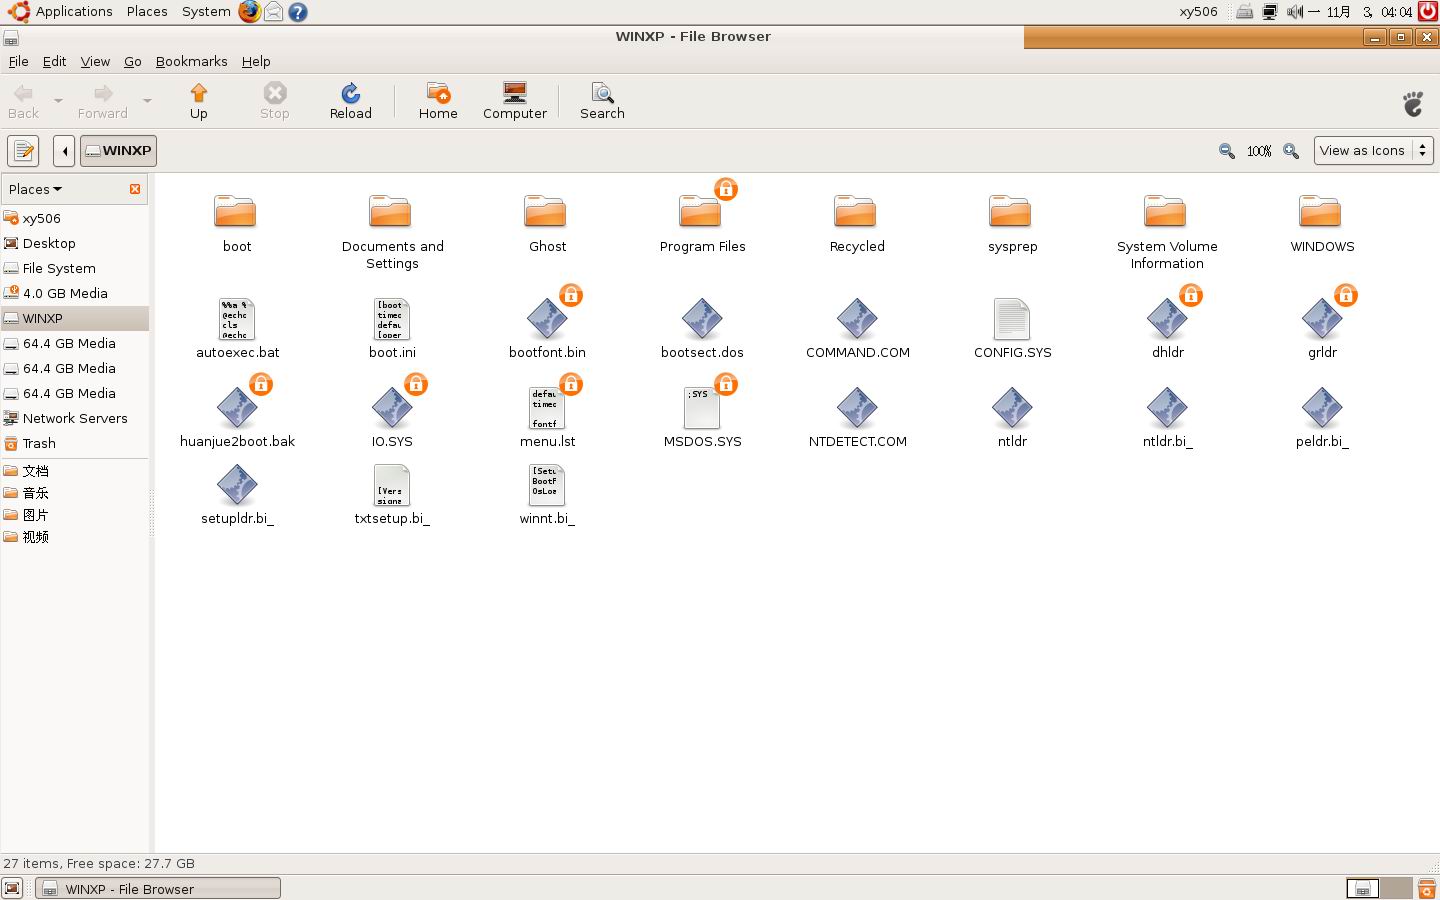Select File System in sidebar

pos(75,268)
